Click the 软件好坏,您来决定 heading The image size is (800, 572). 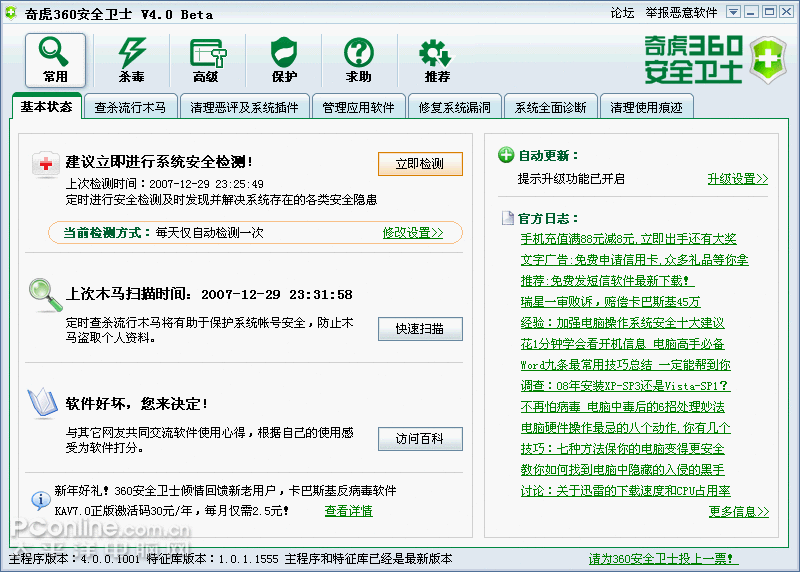[136, 404]
